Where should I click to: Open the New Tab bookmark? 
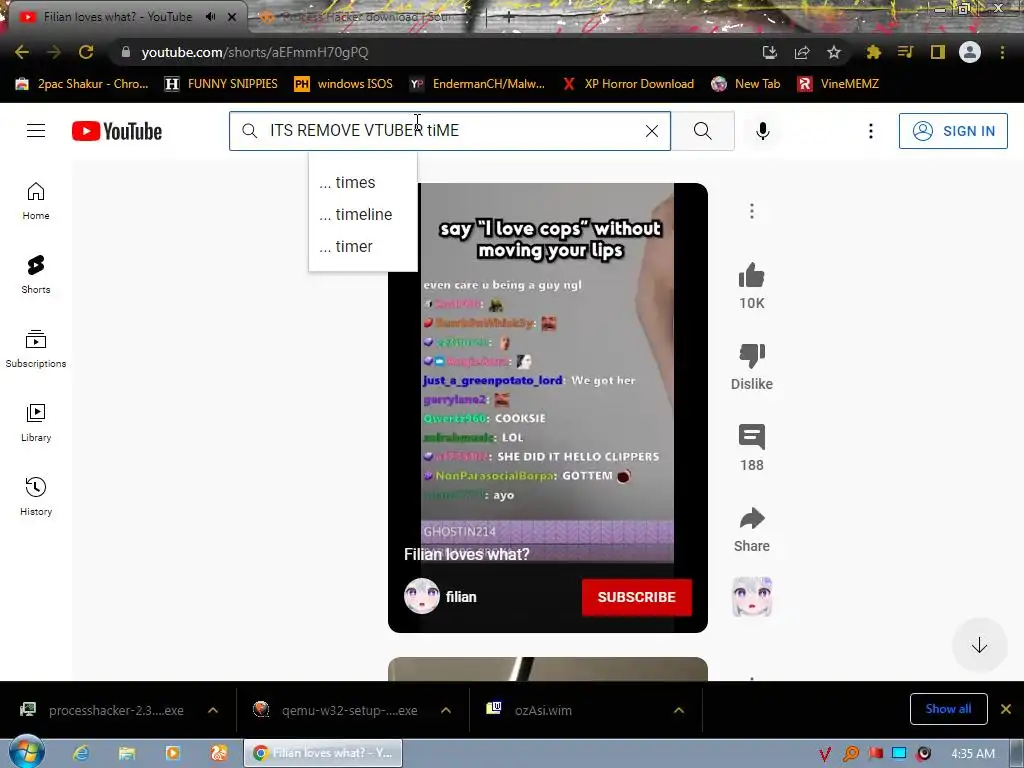746,84
